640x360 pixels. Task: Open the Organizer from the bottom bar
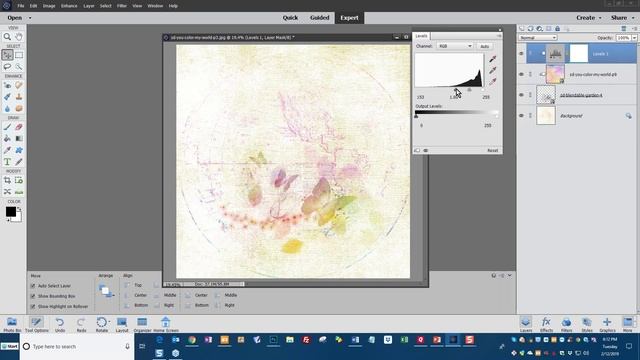coord(142,324)
